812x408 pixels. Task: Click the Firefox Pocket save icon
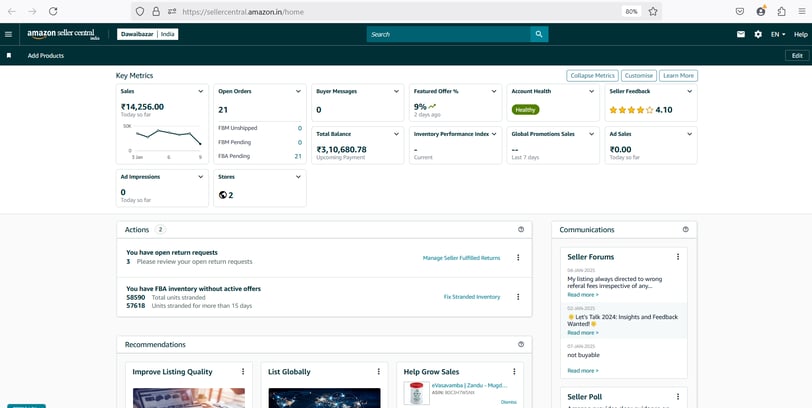click(740, 11)
